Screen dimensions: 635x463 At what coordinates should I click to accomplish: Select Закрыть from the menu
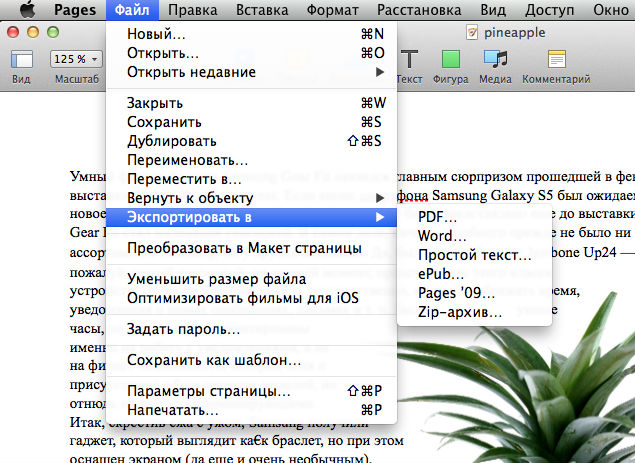click(251, 103)
